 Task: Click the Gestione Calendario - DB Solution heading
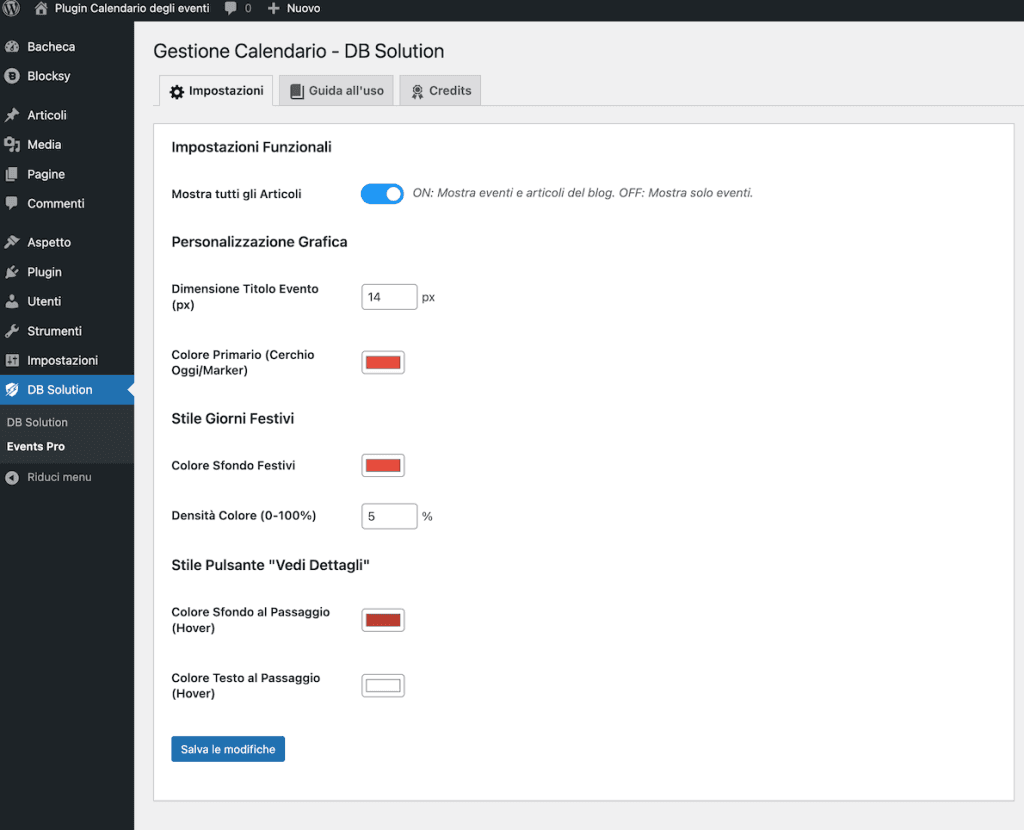tap(298, 51)
